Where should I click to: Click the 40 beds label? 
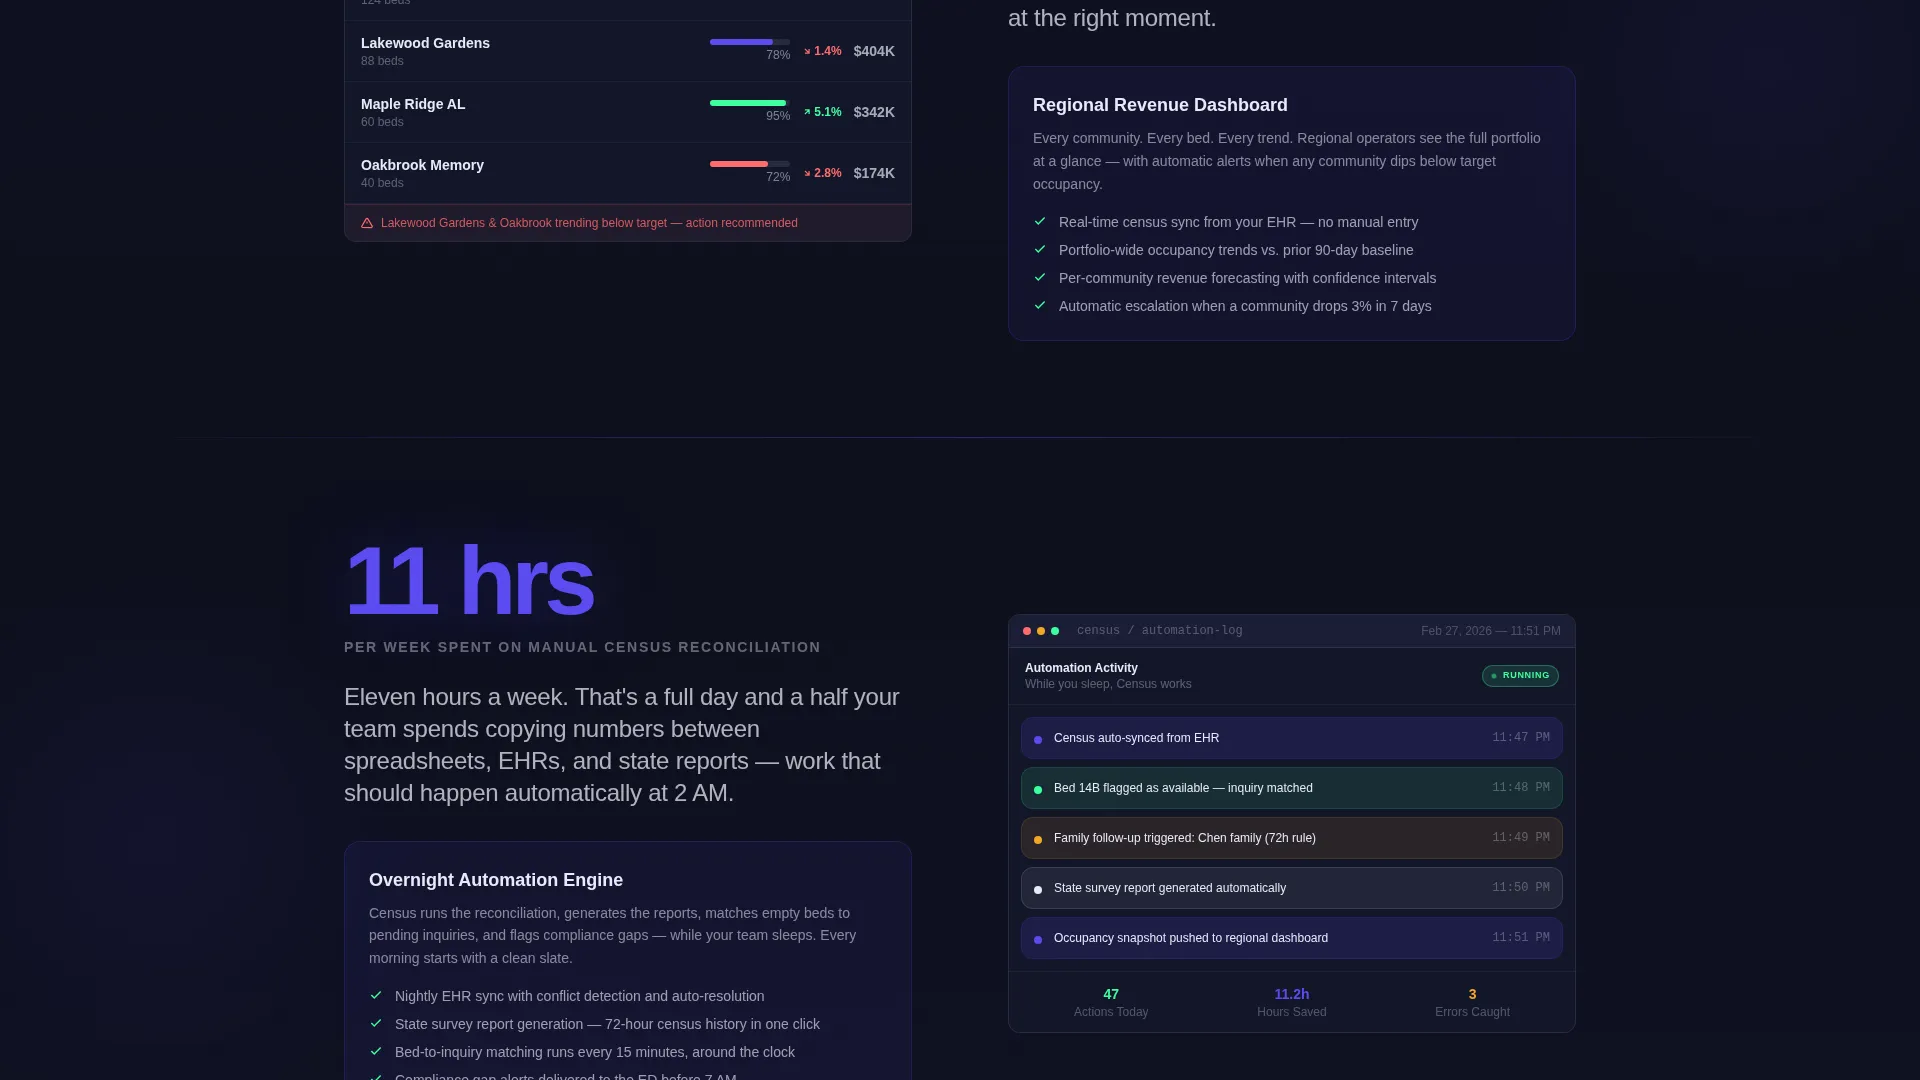(382, 183)
